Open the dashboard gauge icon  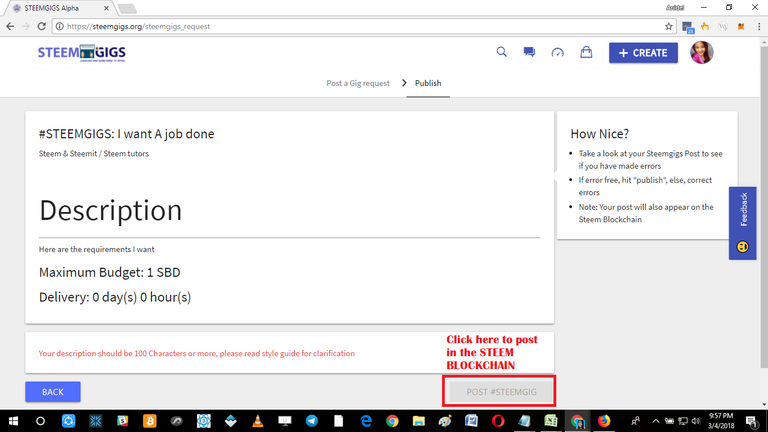(x=557, y=52)
